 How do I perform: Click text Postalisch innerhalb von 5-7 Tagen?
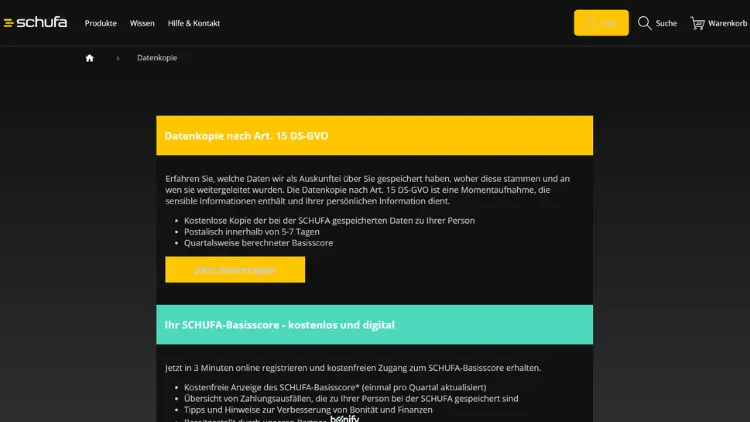coord(252,232)
